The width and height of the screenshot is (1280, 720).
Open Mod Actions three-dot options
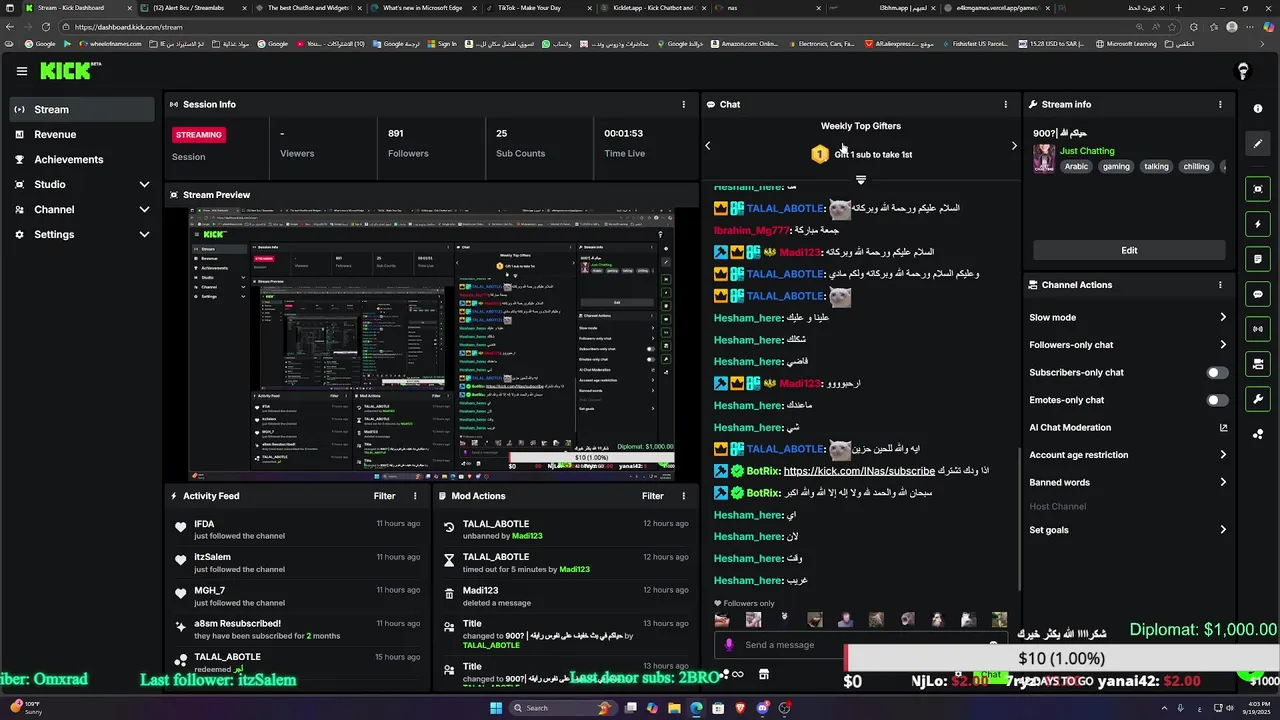pos(684,496)
